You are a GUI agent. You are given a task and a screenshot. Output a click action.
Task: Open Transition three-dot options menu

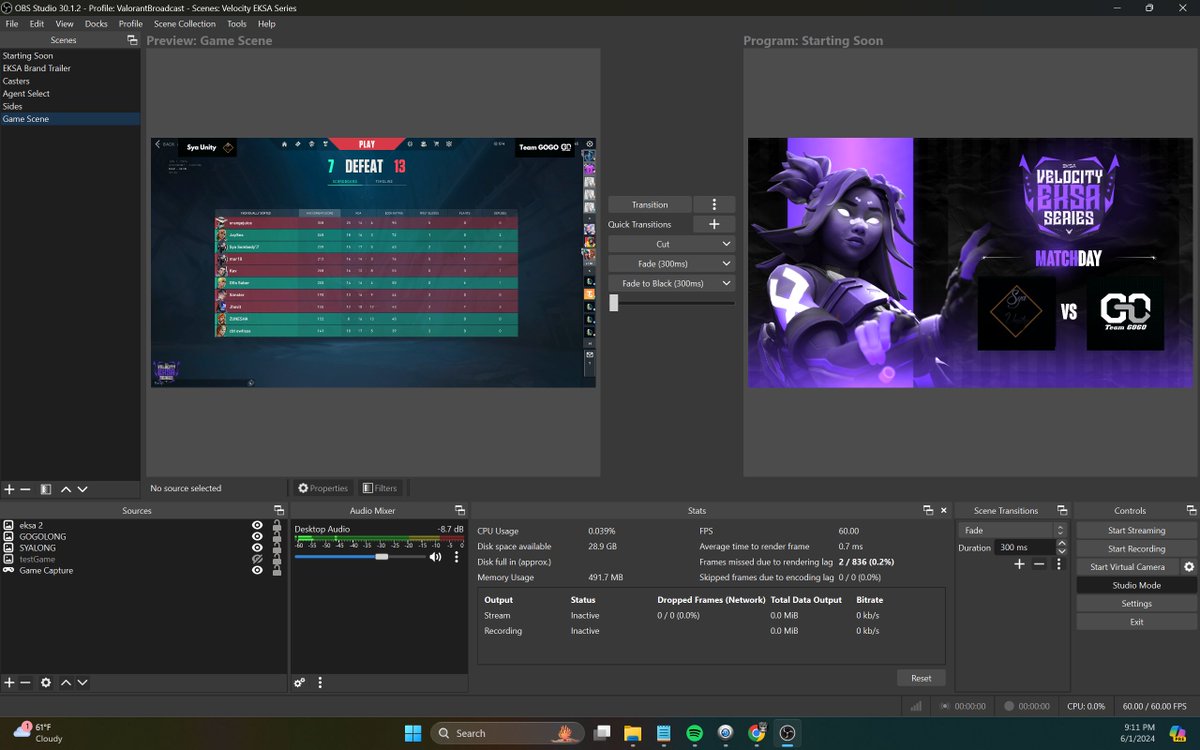click(x=714, y=204)
